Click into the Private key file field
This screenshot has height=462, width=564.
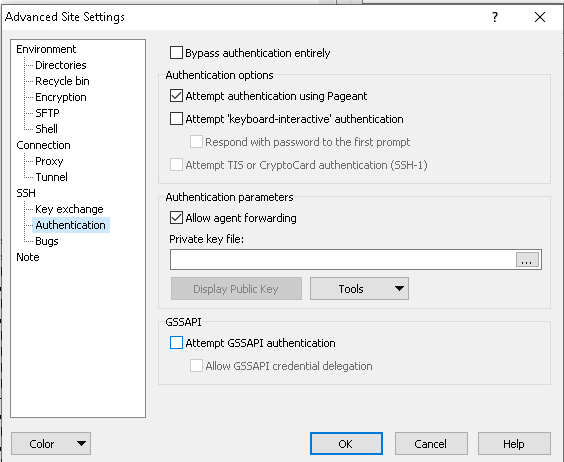pos(343,259)
